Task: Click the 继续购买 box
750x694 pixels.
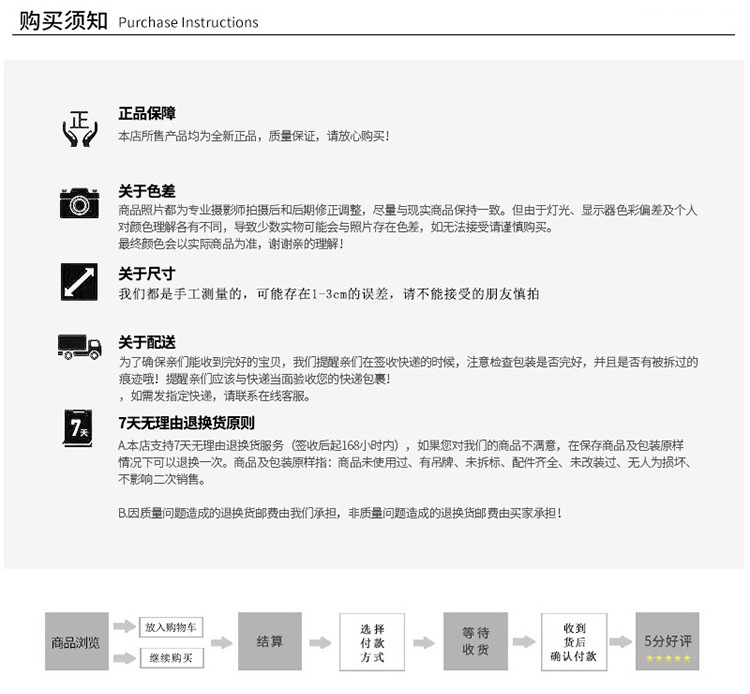Action: pyautogui.click(x=171, y=658)
